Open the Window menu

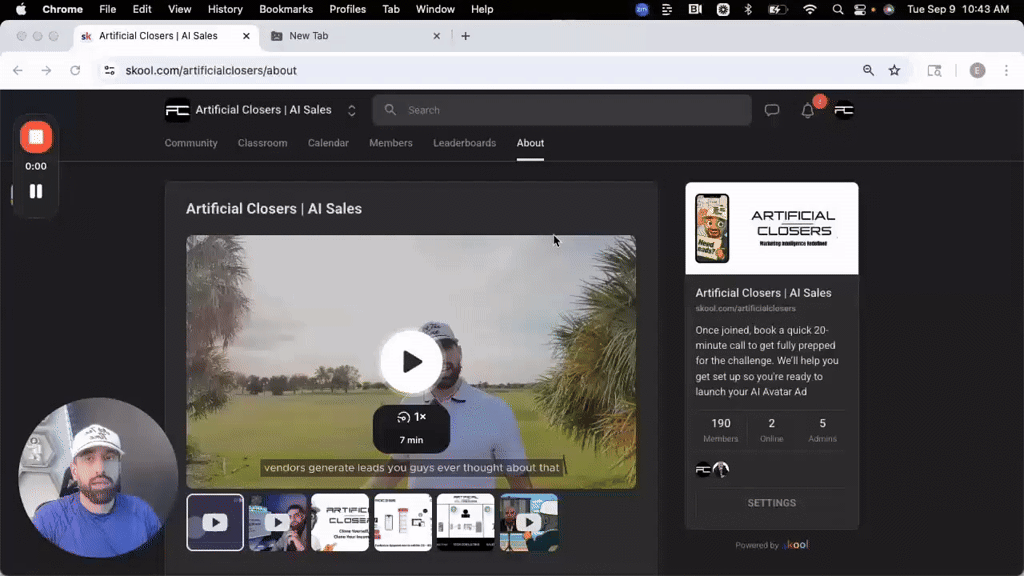pyautogui.click(x=435, y=9)
